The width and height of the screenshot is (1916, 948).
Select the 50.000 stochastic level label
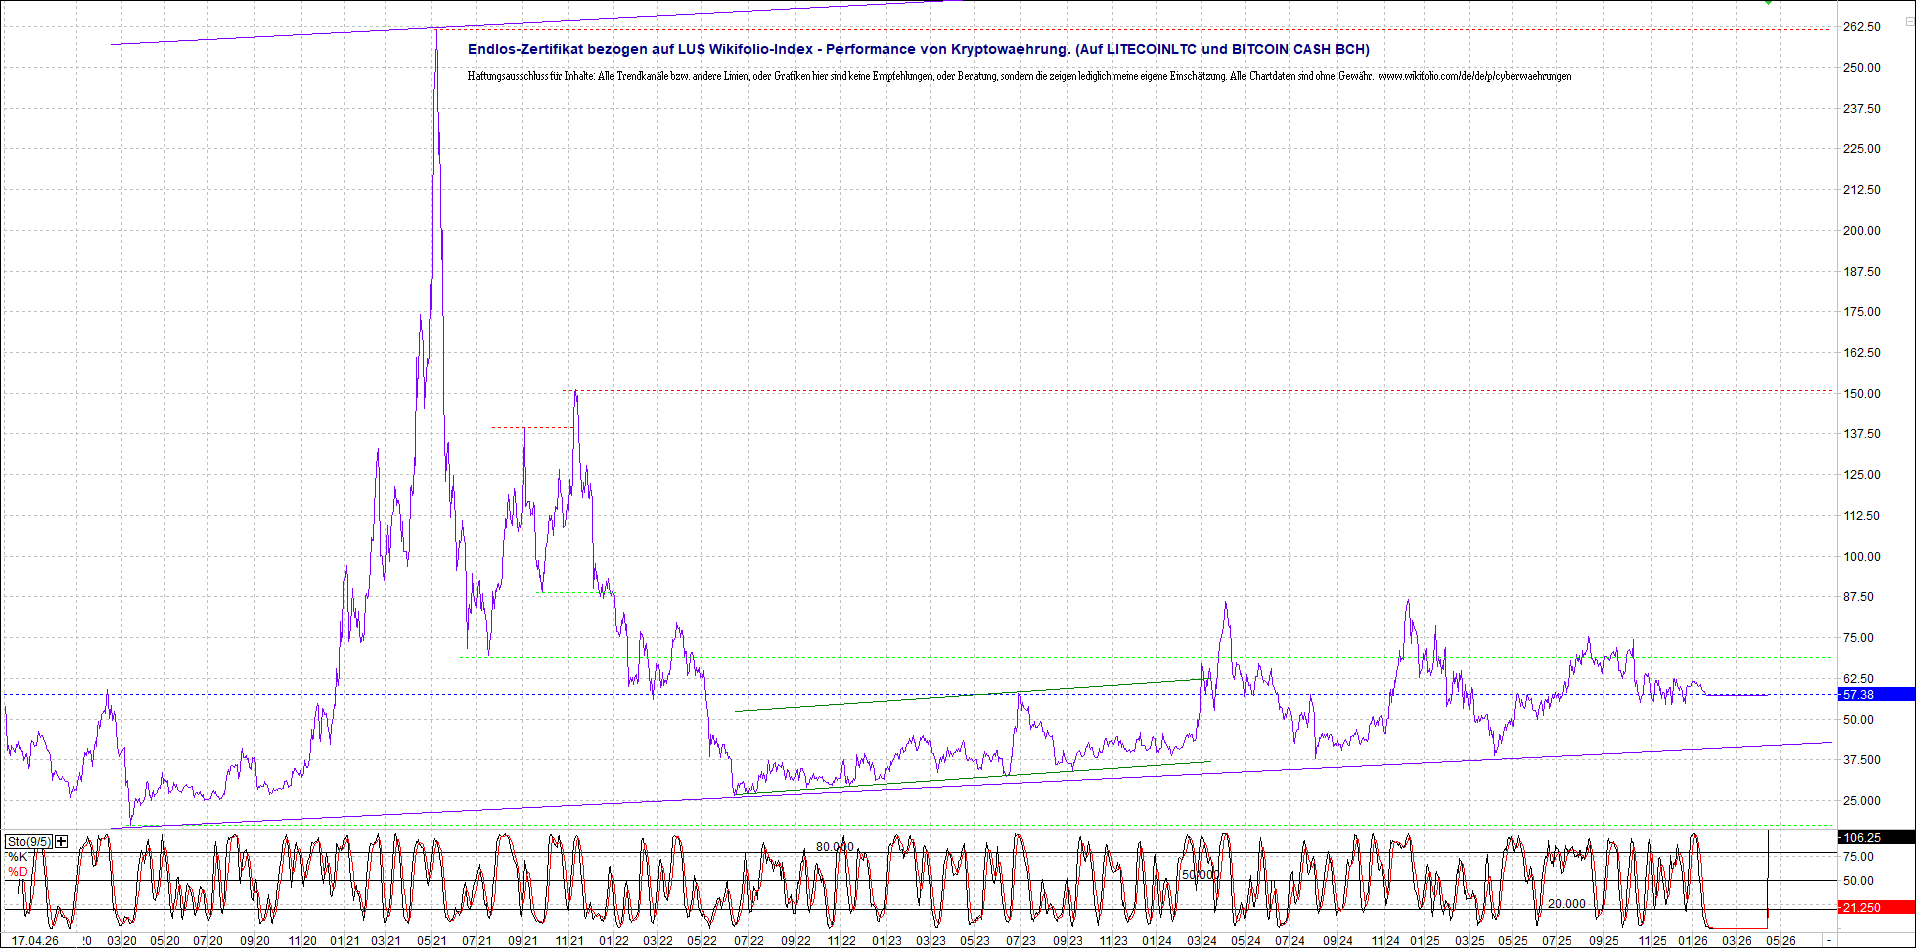1200,874
